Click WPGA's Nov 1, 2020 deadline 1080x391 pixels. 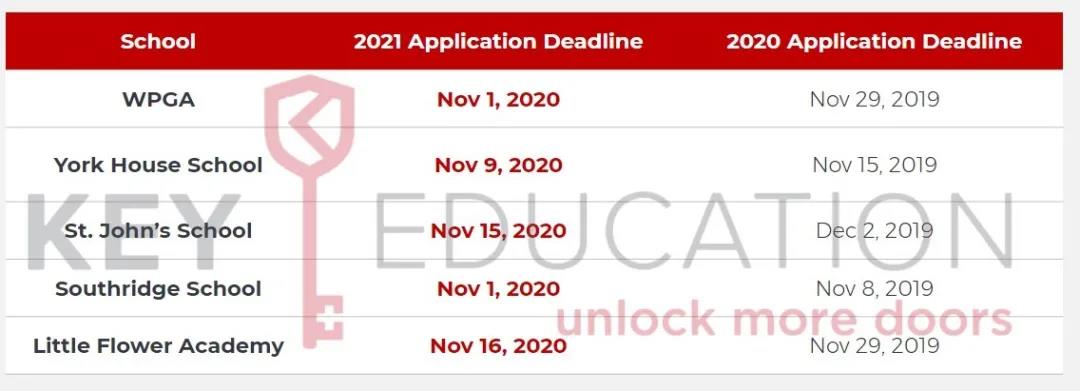(x=499, y=100)
